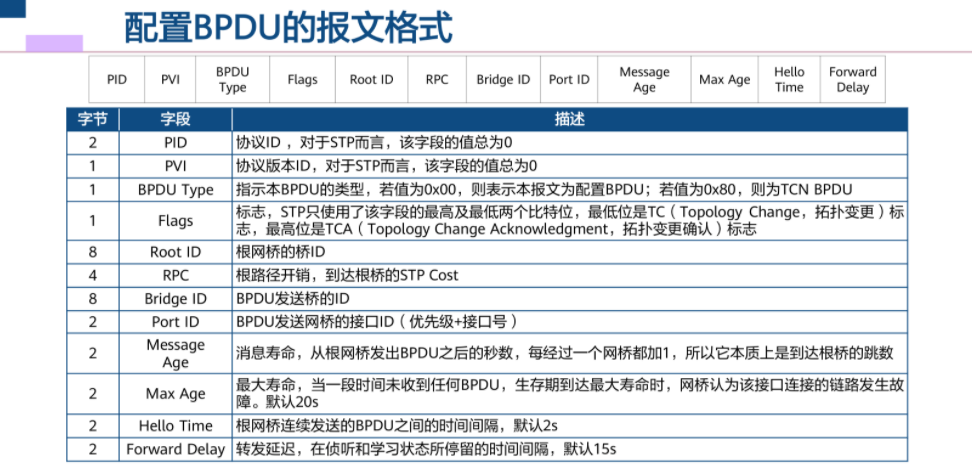Select the PID box in the packet format diagram

coord(117,79)
